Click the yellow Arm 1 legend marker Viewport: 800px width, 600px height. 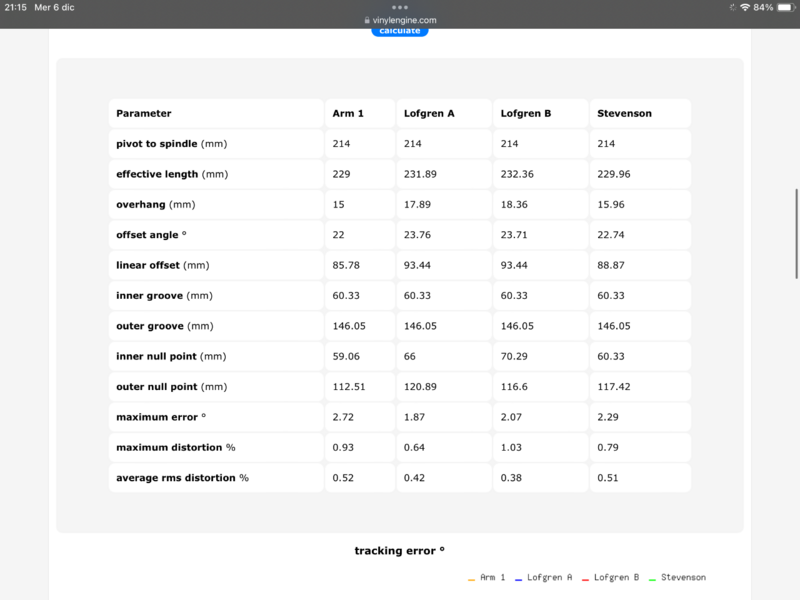click(x=471, y=578)
